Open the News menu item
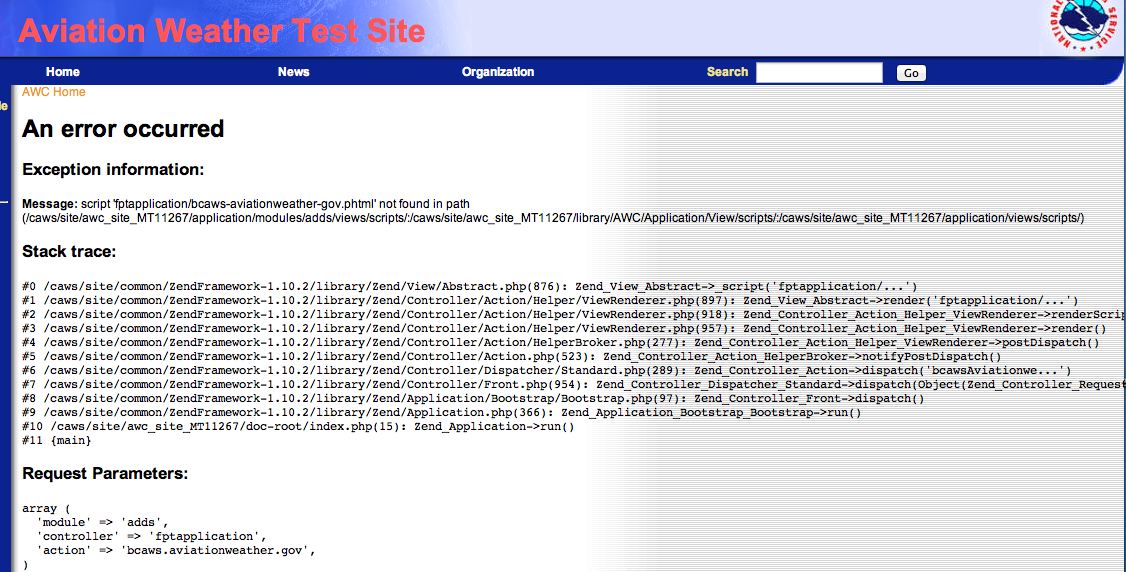 point(293,72)
